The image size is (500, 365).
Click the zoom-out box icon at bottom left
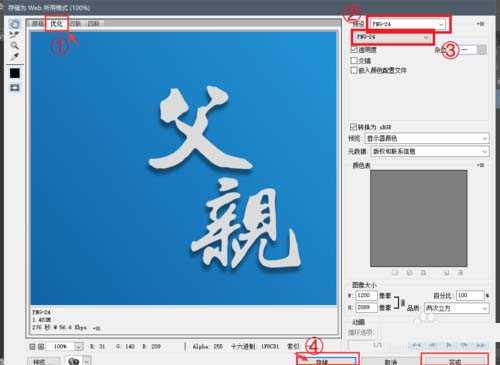tap(32, 347)
